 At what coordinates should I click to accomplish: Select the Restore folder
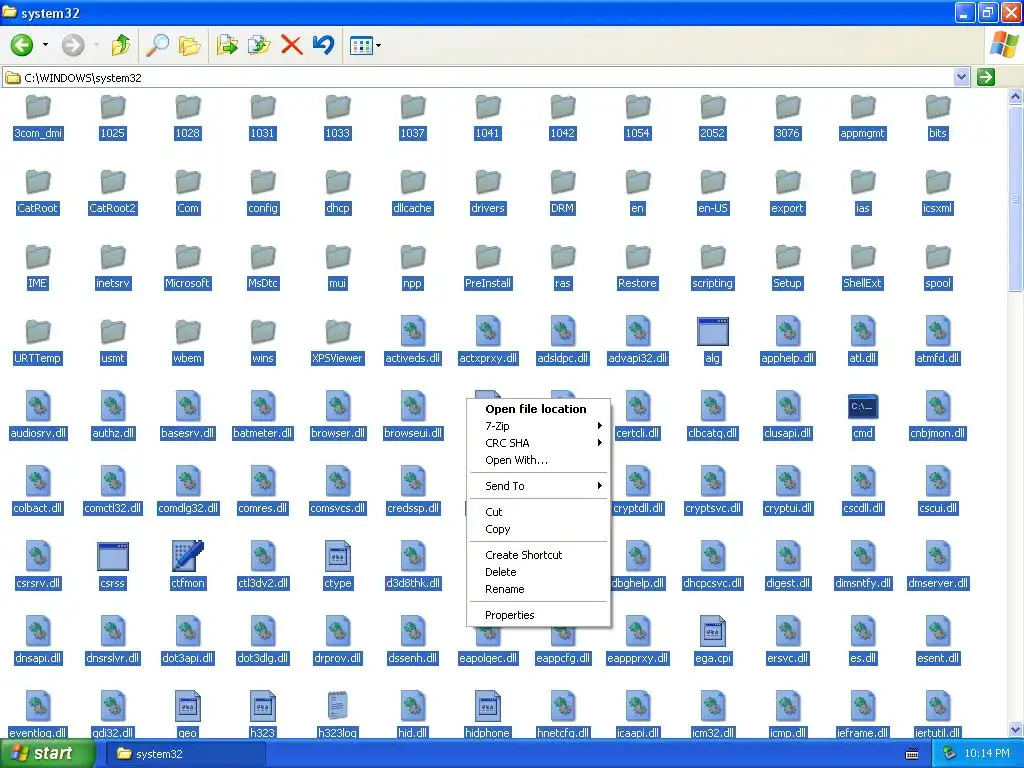637,256
